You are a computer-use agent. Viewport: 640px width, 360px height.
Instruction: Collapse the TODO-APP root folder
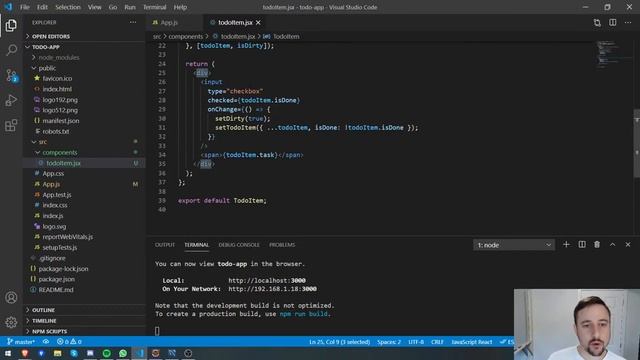point(46,47)
